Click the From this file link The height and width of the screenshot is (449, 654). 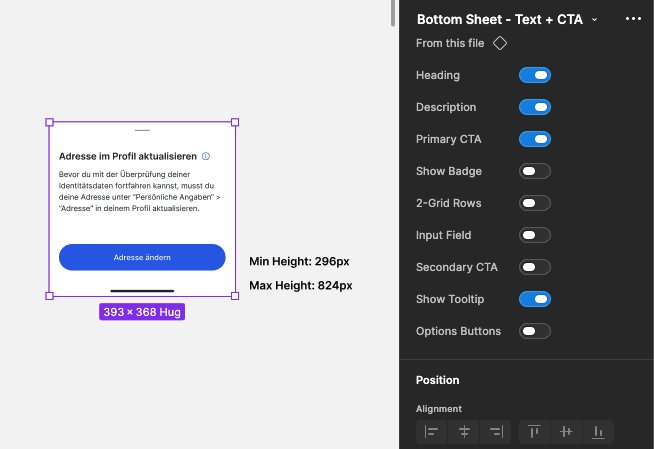[x=450, y=43]
